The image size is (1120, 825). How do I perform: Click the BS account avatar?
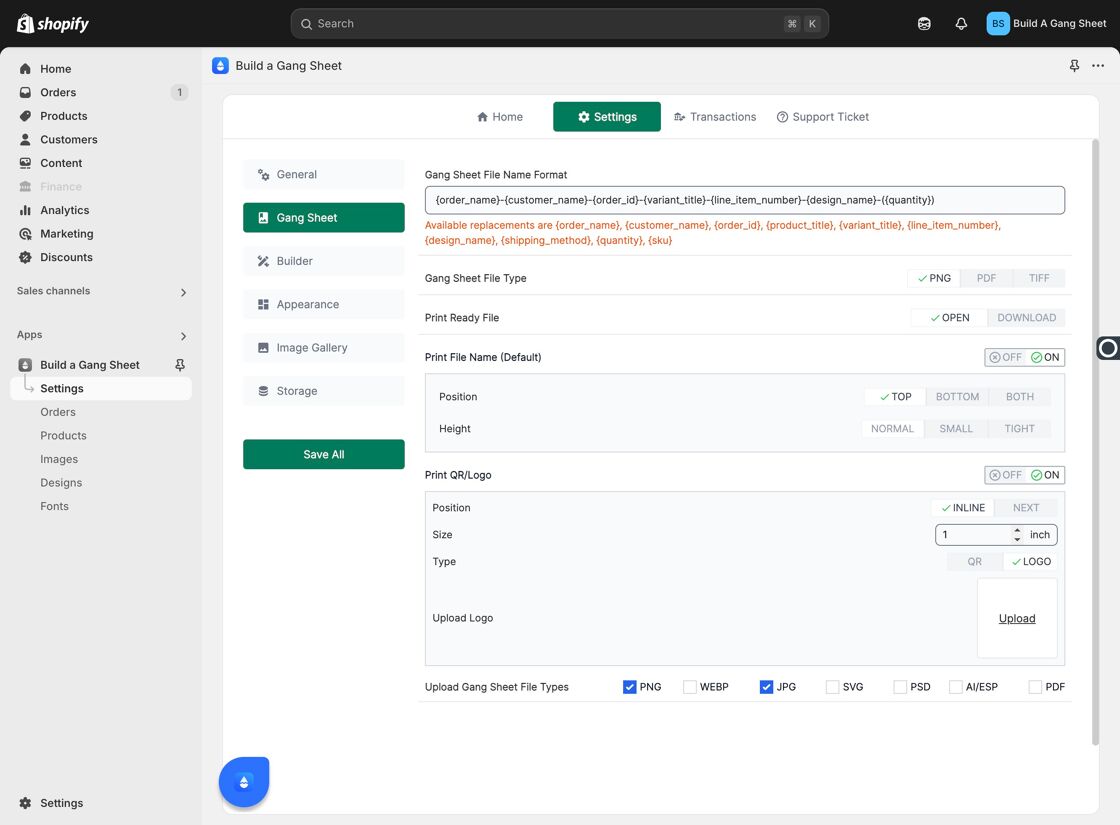click(998, 24)
